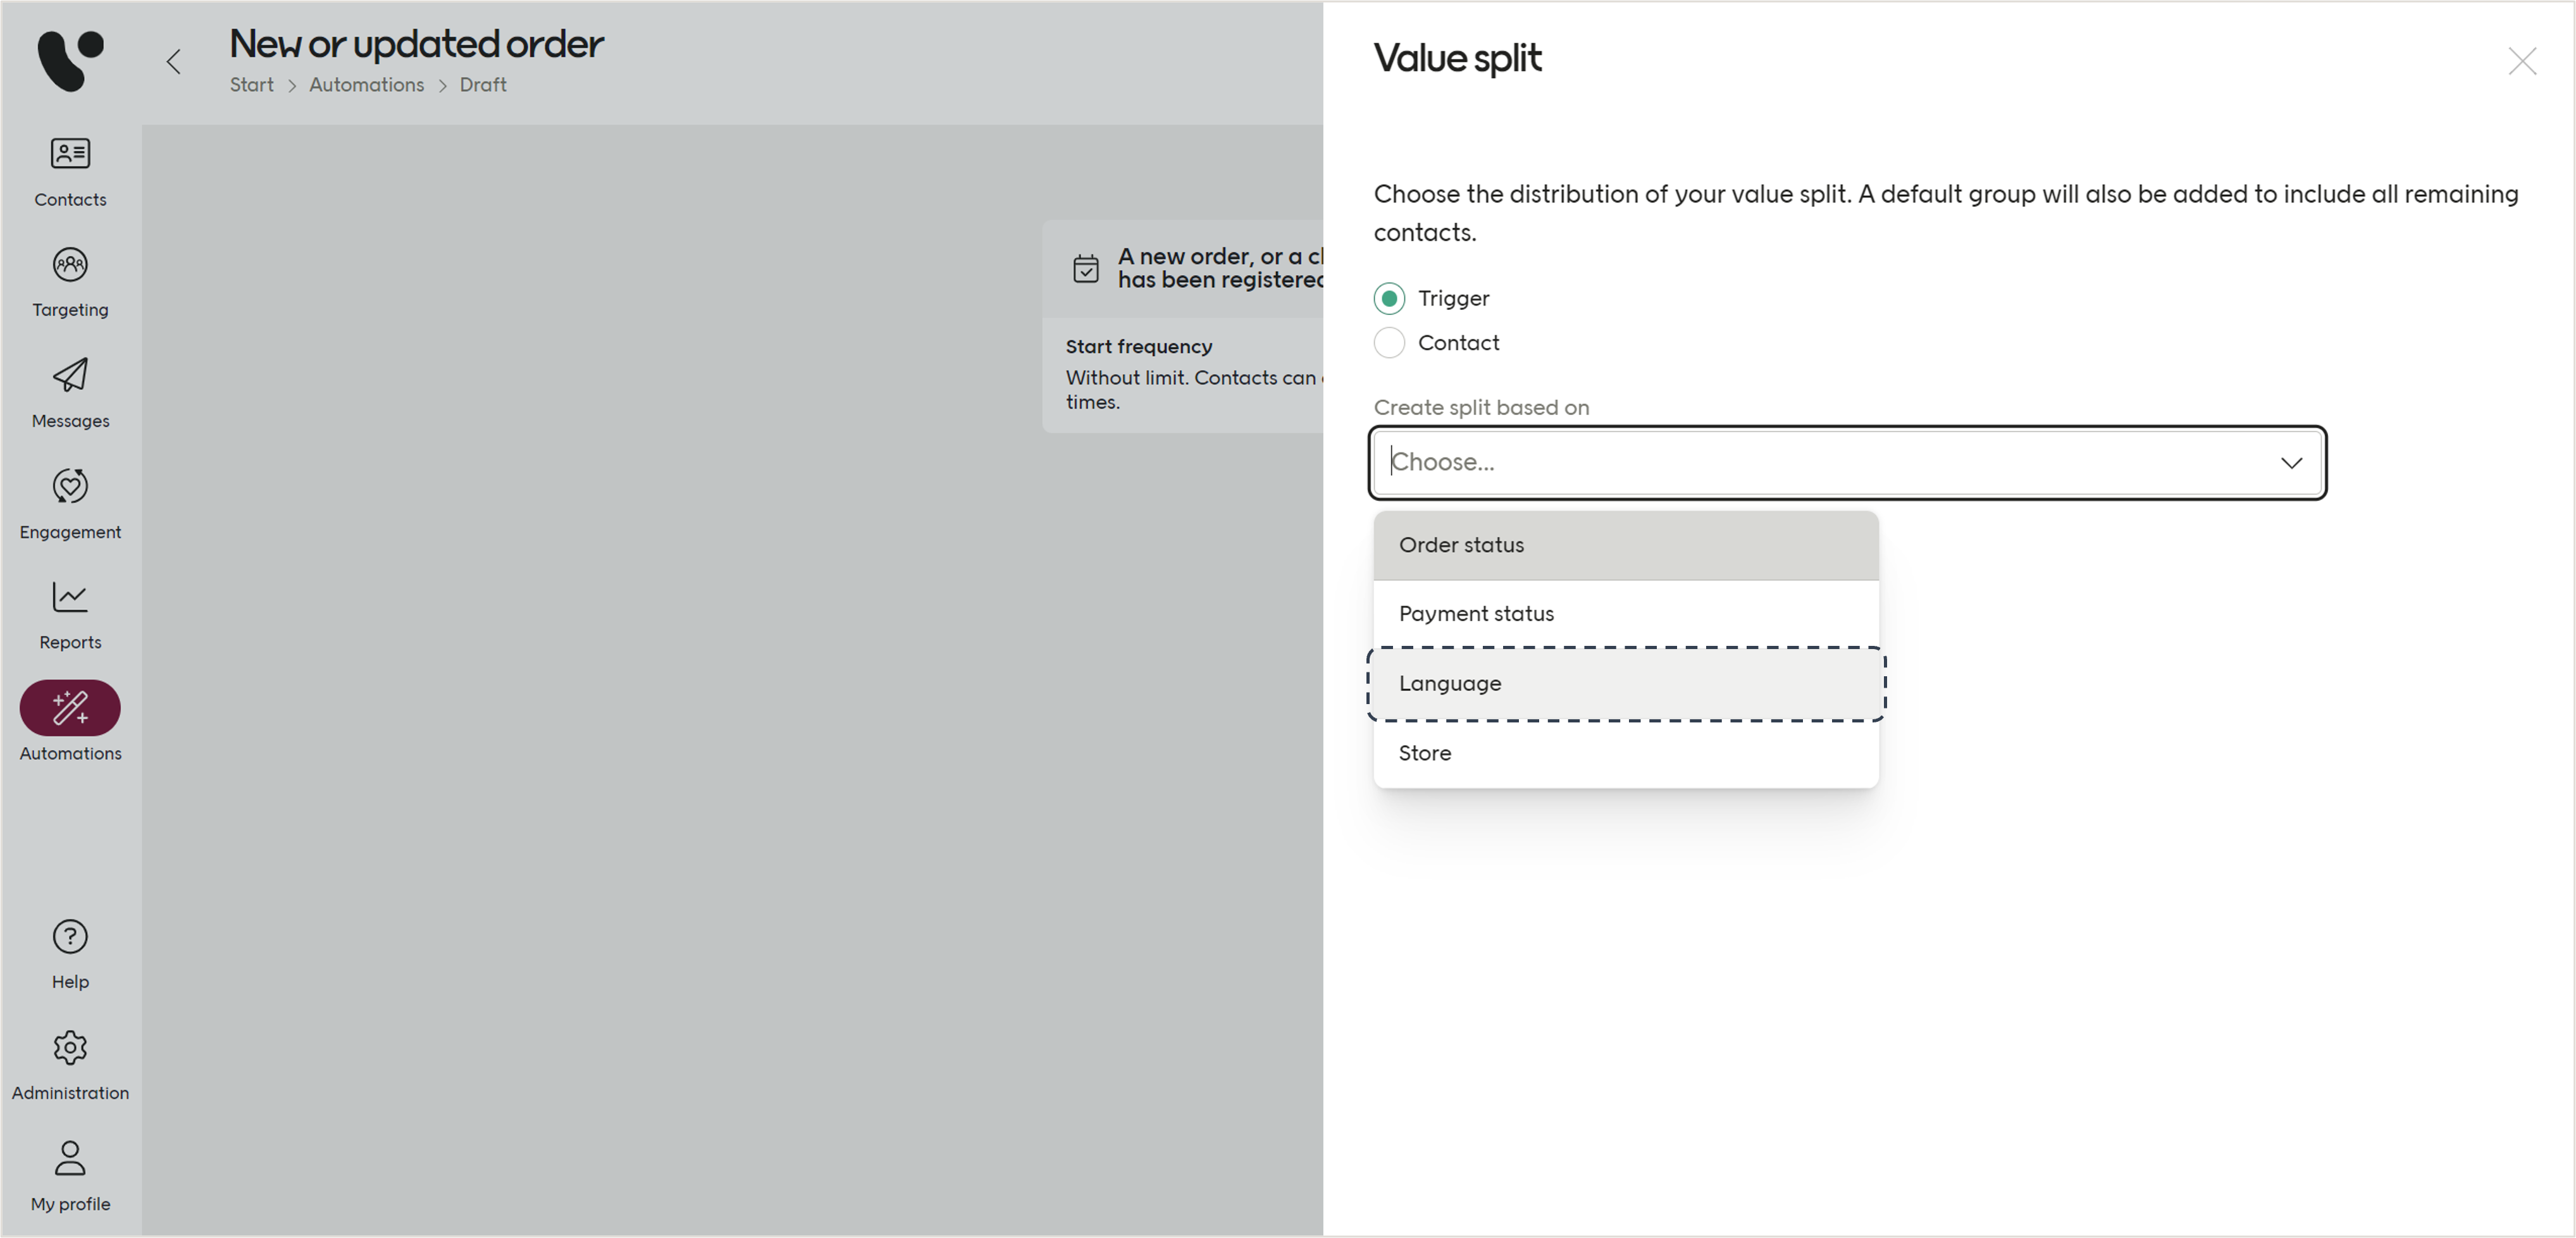2576x1238 pixels.
Task: Open the Contacts panel
Action: point(69,170)
